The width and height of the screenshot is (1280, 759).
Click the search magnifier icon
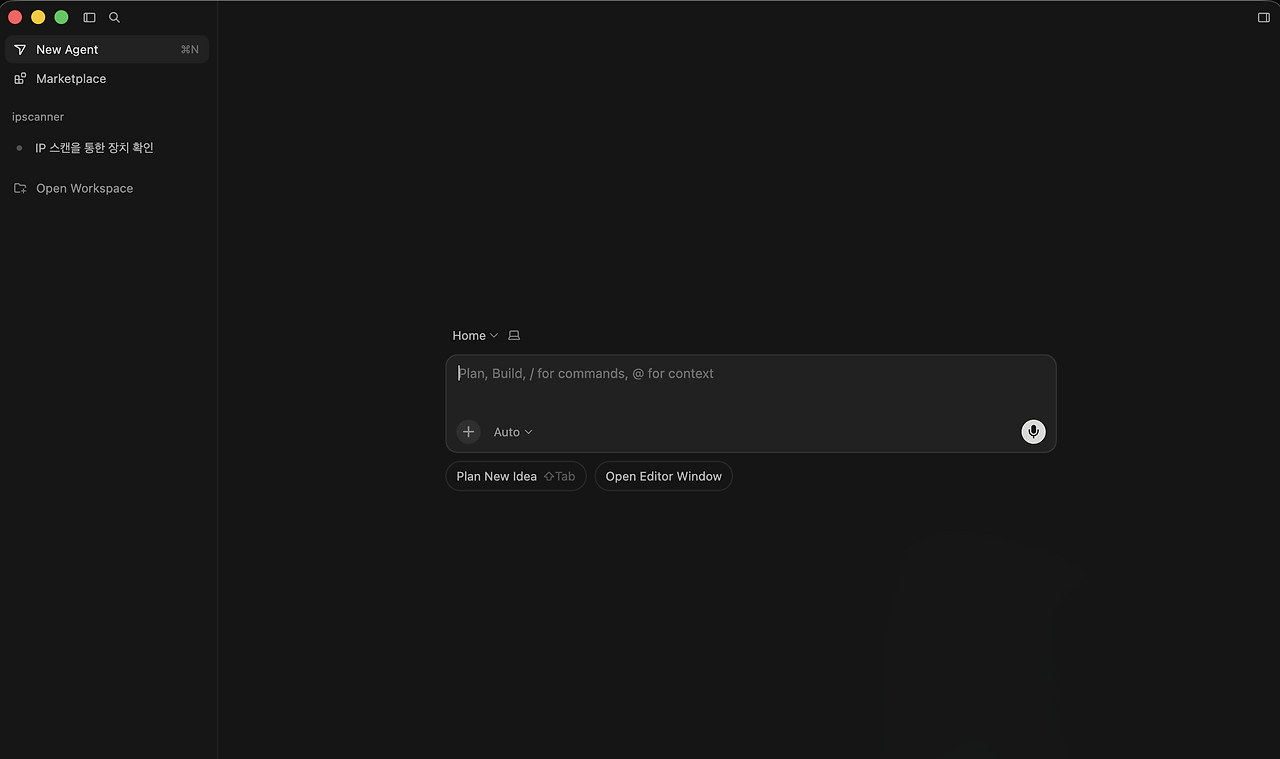click(114, 17)
